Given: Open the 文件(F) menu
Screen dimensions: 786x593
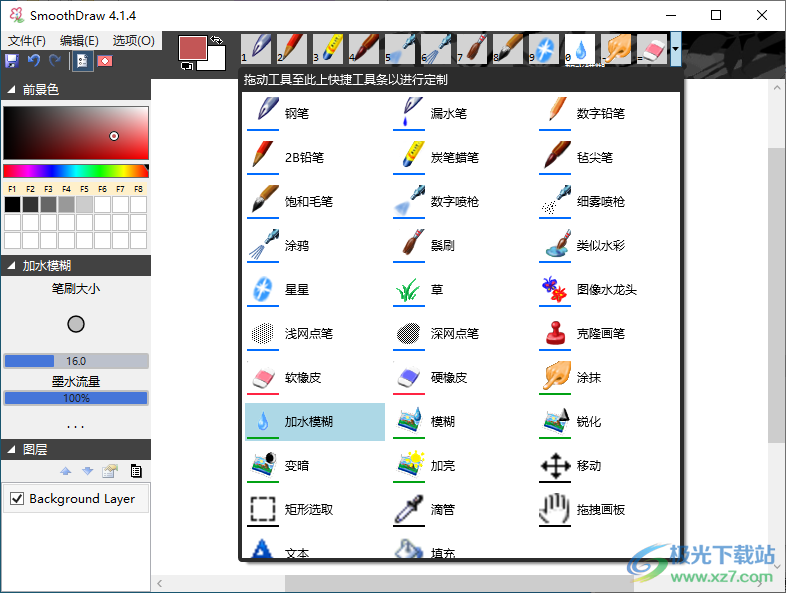Looking at the screenshot, I should [27, 41].
